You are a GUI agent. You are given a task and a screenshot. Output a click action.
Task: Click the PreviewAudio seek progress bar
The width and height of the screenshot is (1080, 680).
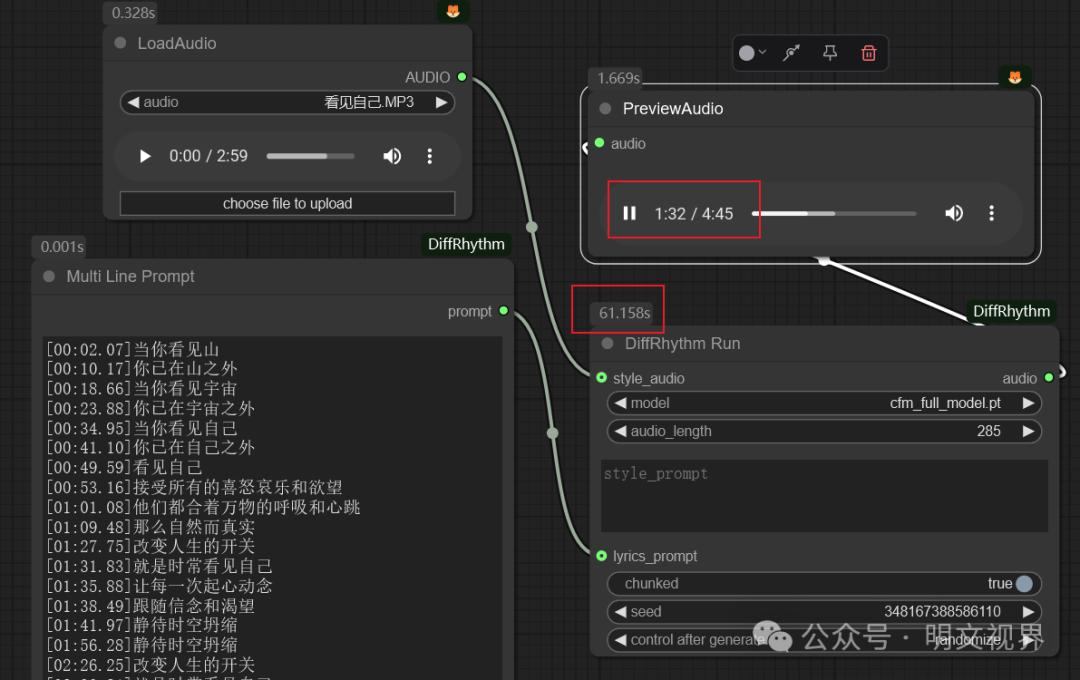point(833,213)
